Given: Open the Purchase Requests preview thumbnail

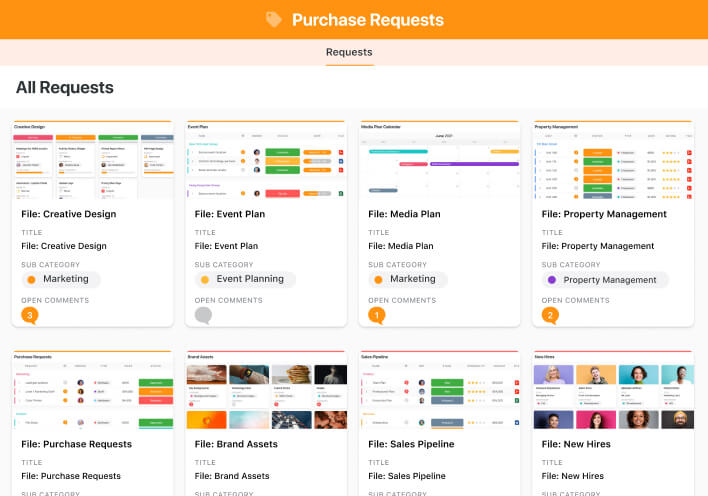Looking at the screenshot, I should 93,390.
